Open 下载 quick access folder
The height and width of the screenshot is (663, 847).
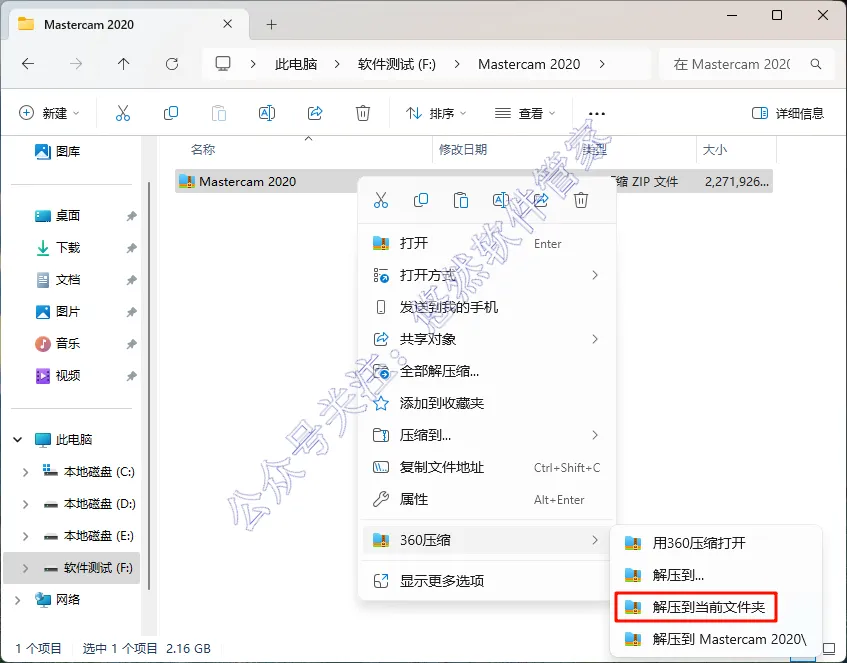pyautogui.click(x=57, y=247)
